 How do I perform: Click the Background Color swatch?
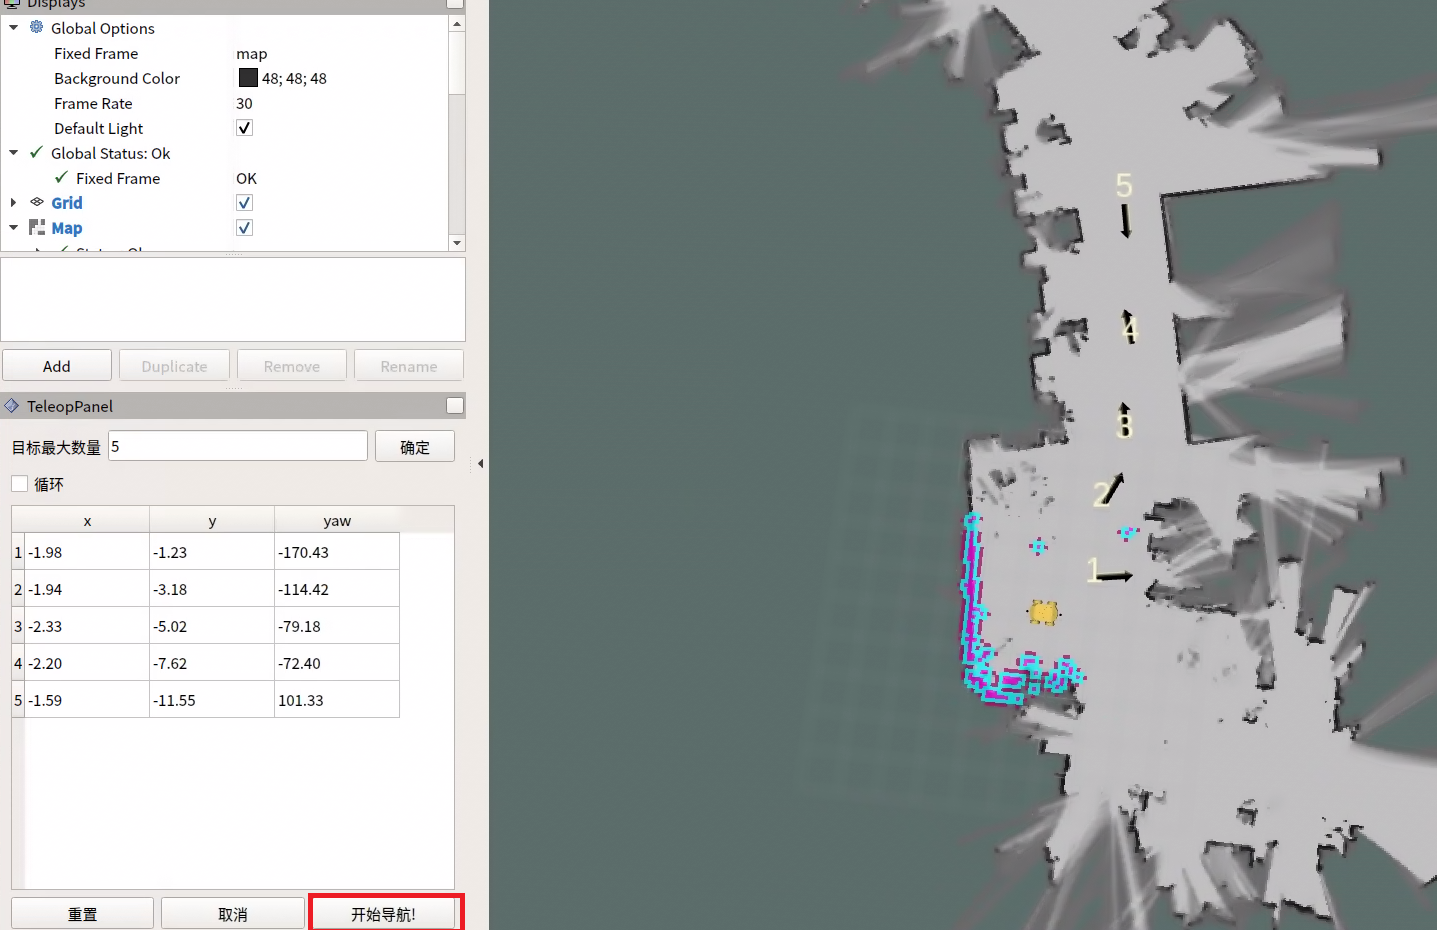coord(248,78)
